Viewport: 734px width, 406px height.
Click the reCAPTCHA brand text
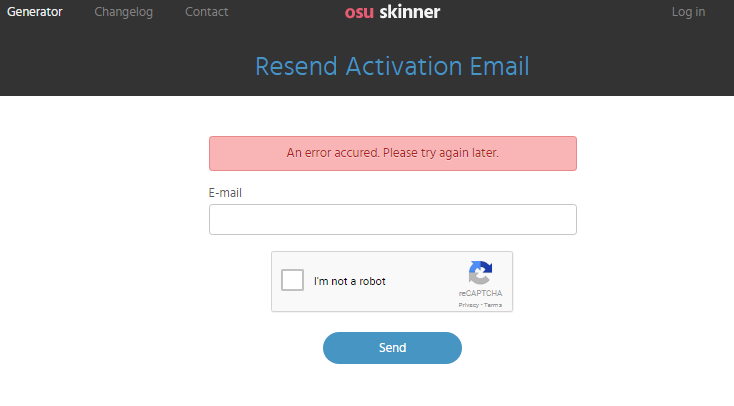[480, 293]
